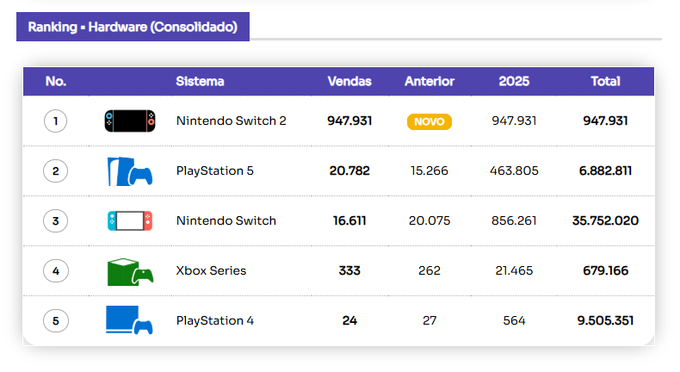Click the rank 5 circle badge

(56, 321)
